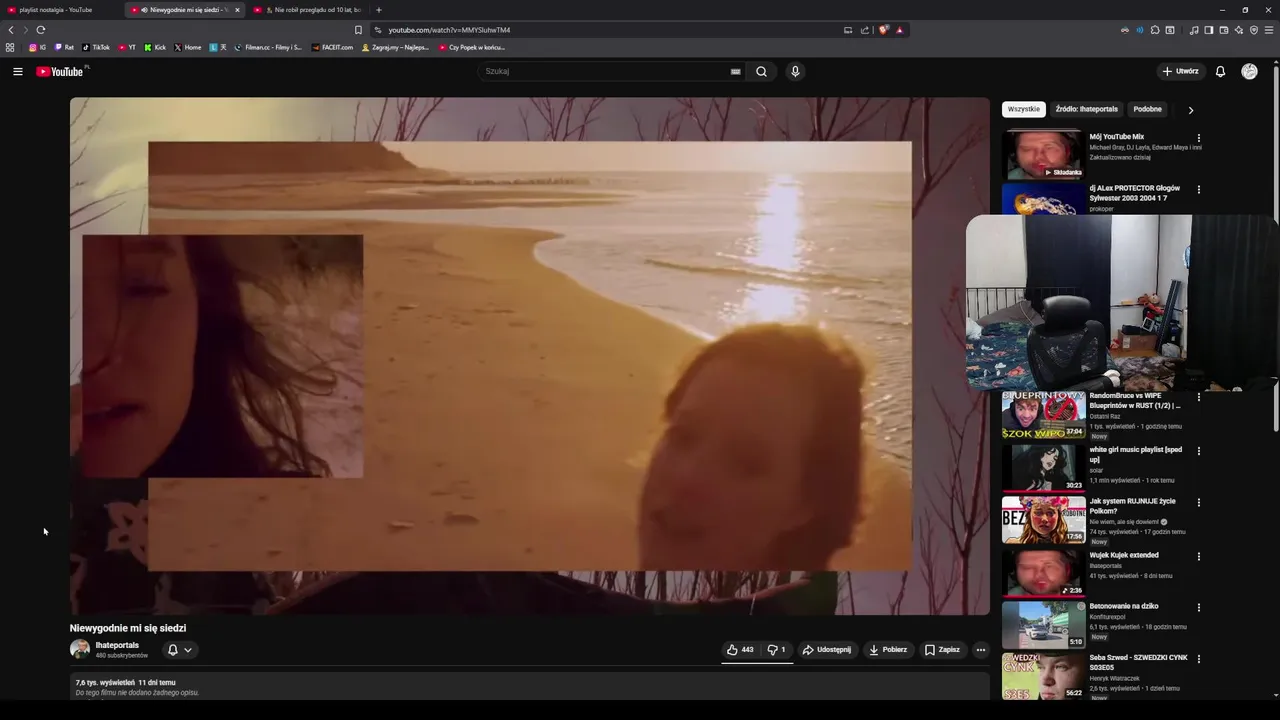Image resolution: width=1280 pixels, height=720 pixels.
Task: Click the main video player to pause
Action: point(530,356)
